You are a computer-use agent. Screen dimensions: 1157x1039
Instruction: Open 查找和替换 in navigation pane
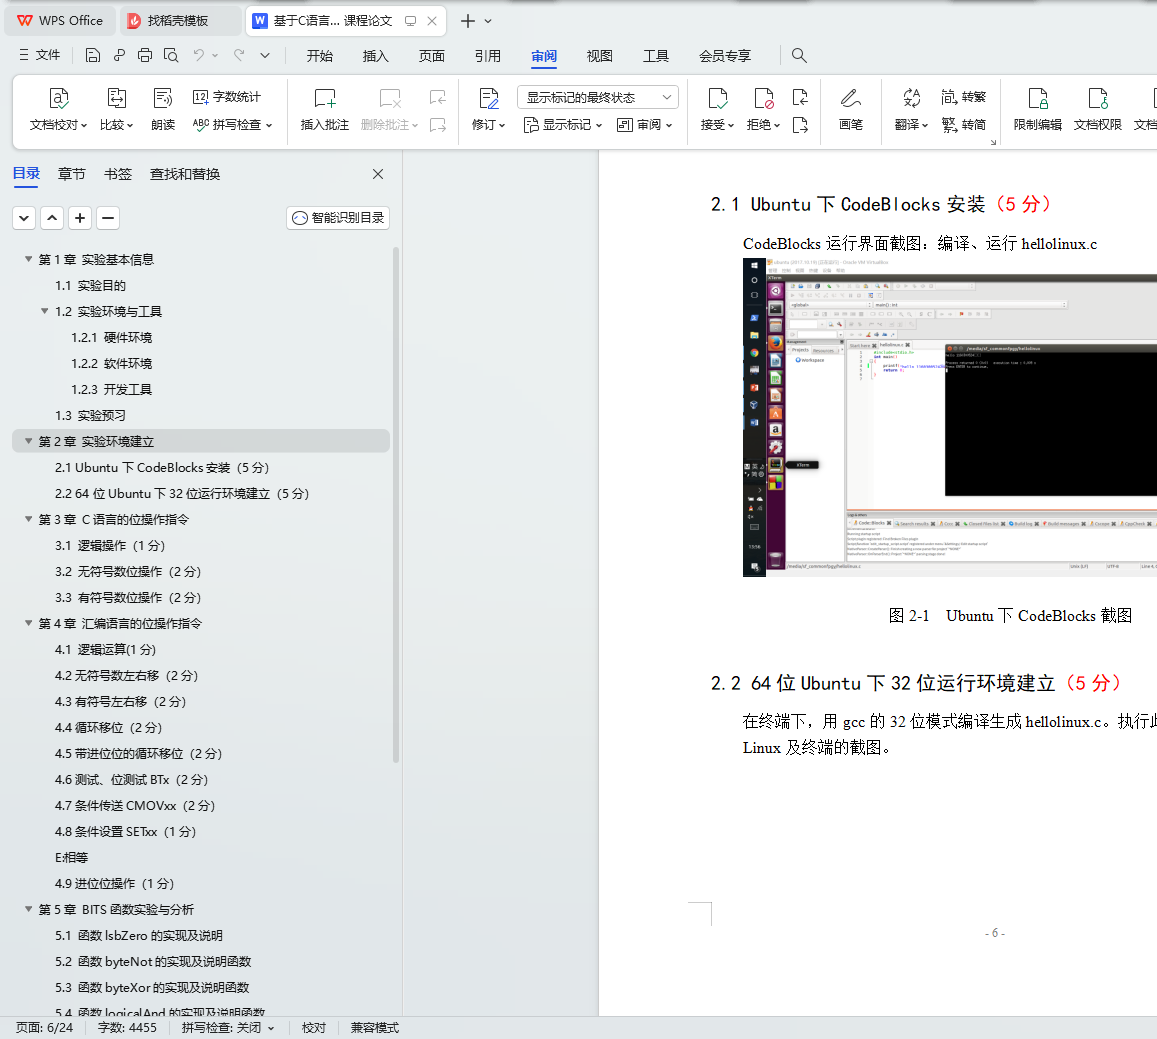(185, 174)
